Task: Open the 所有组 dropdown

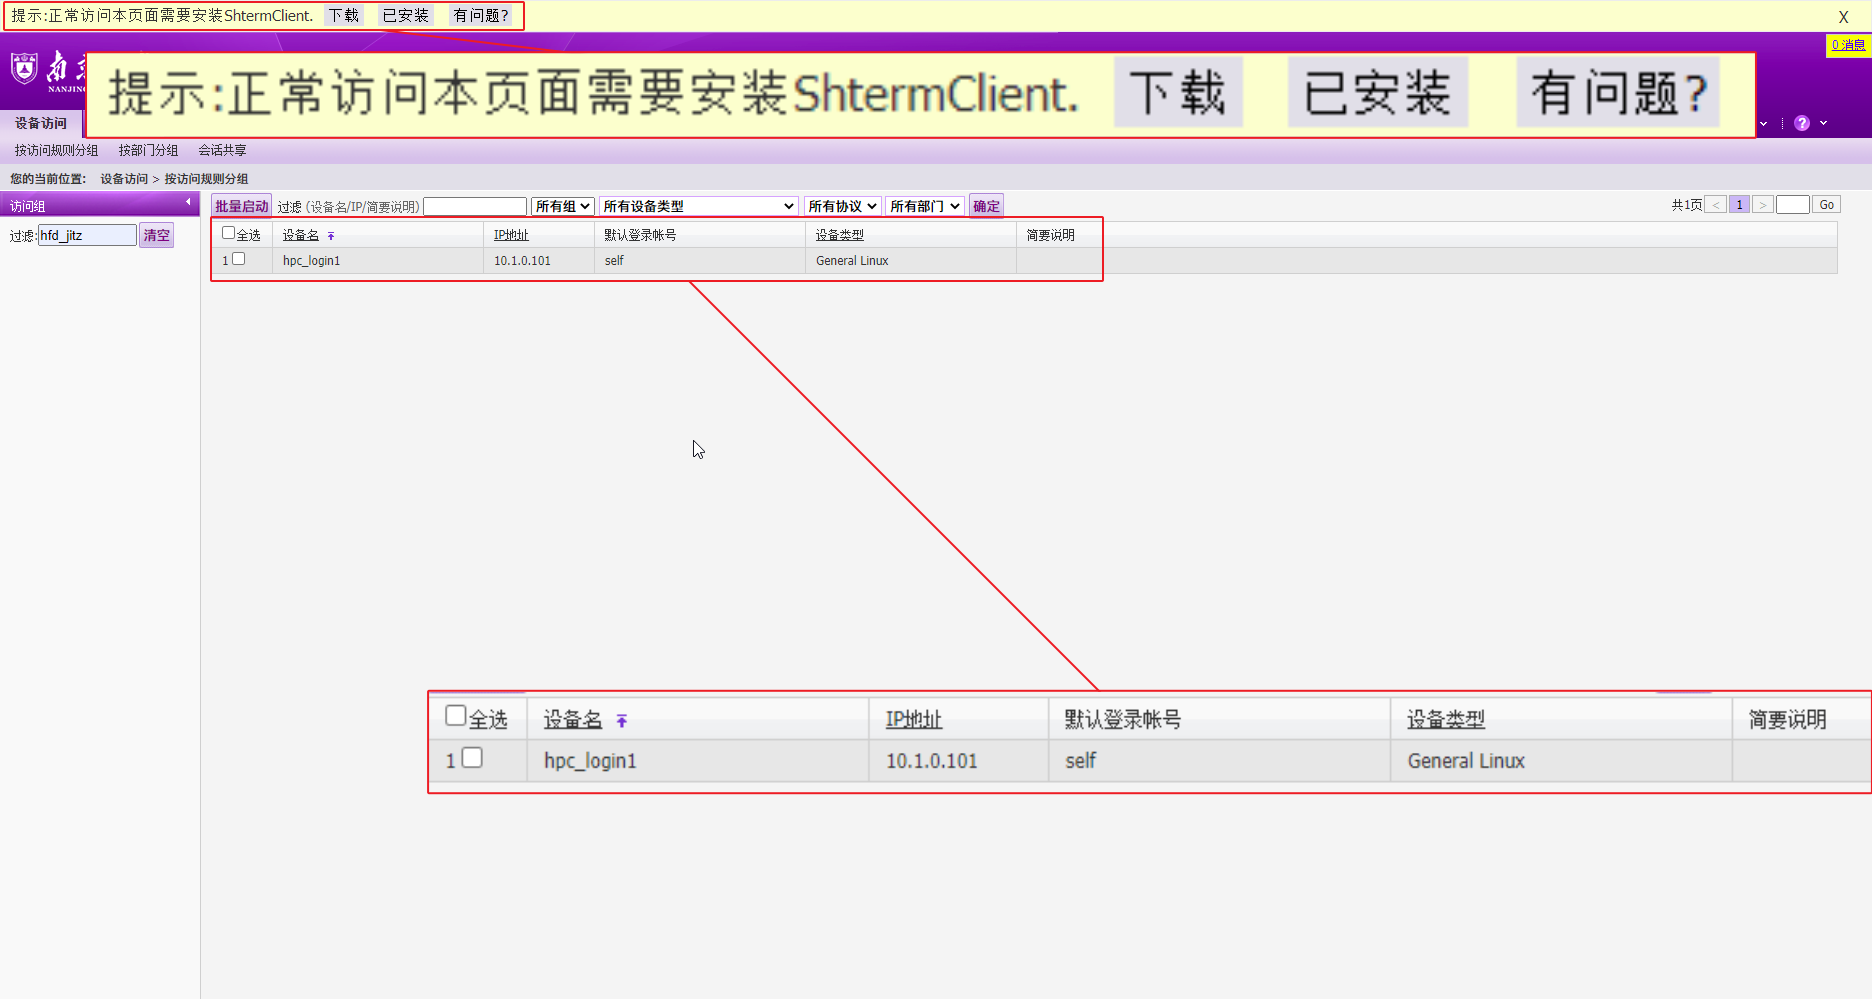Action: coord(563,206)
